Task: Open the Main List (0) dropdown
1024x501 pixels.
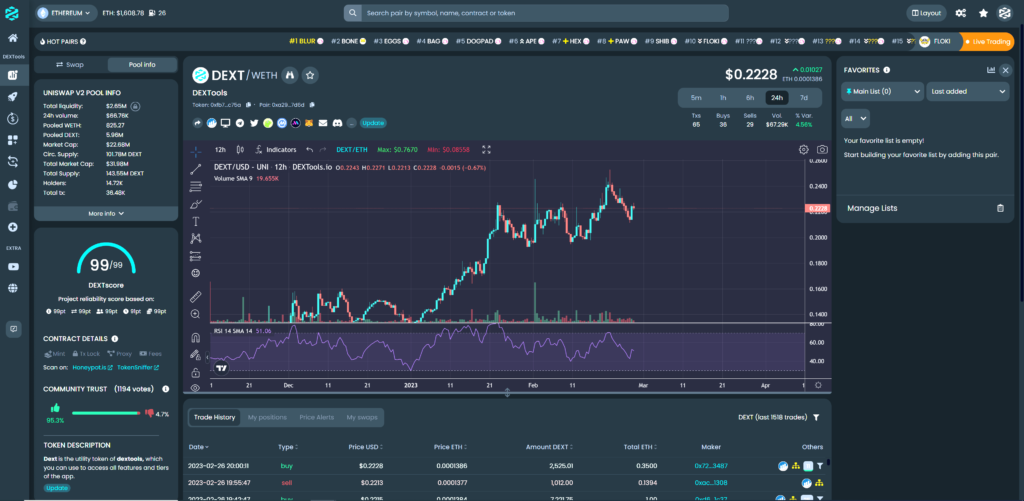Action: pyautogui.click(x=882, y=91)
